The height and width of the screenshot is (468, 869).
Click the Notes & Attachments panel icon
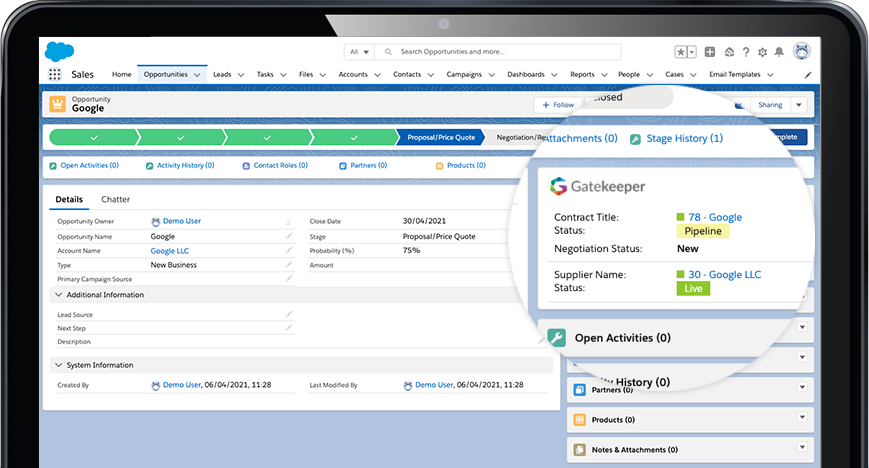[579, 450]
